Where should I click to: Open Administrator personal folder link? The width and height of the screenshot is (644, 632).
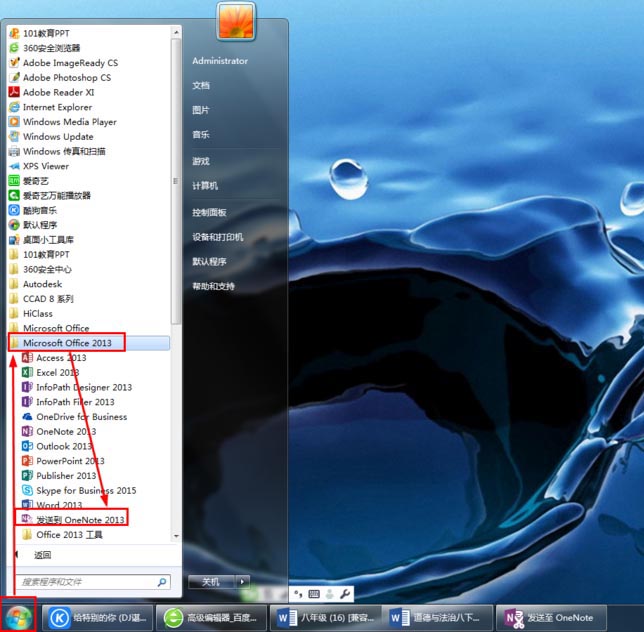pos(220,61)
